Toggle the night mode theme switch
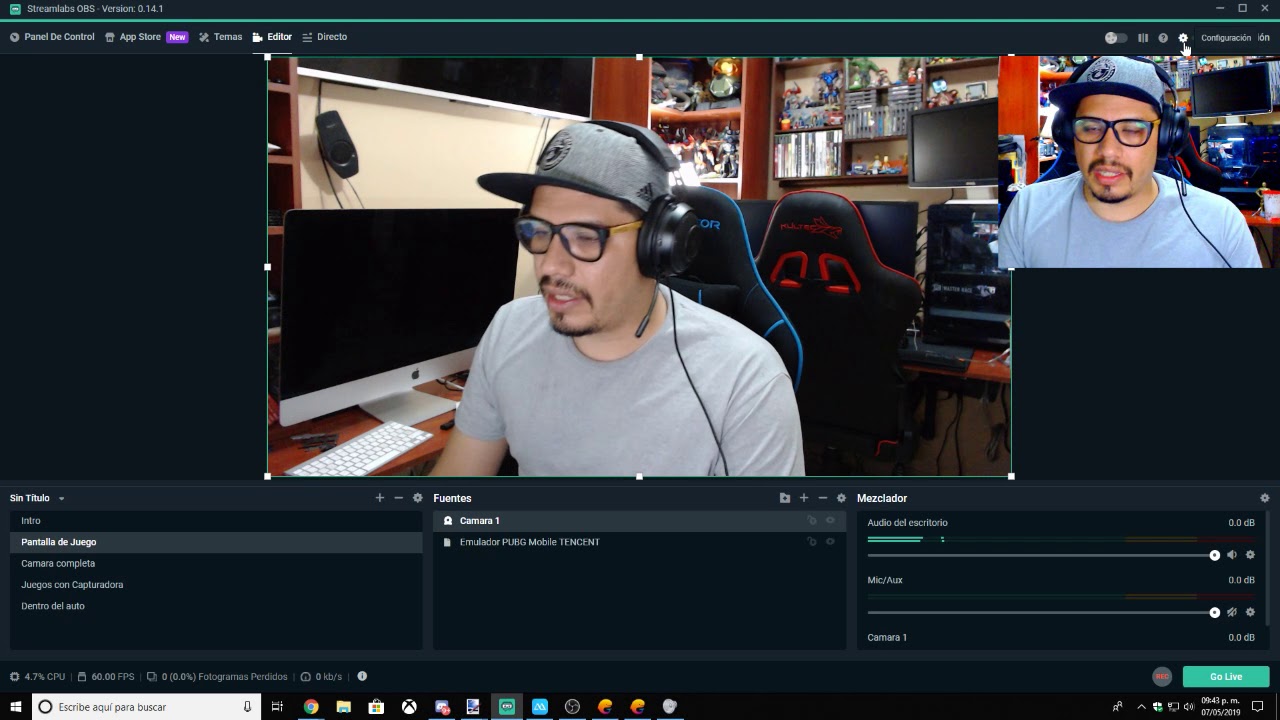This screenshot has width=1280, height=720. pyautogui.click(x=1115, y=38)
